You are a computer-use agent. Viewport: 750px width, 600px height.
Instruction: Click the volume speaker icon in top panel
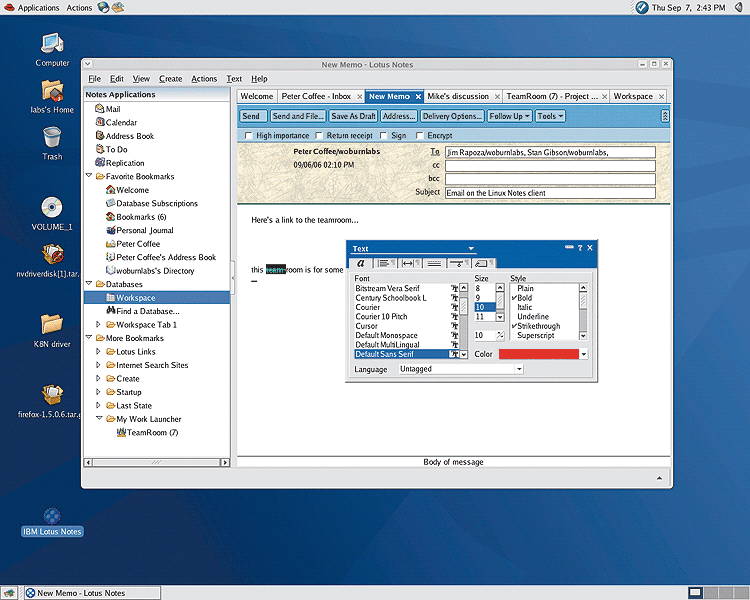739,7
